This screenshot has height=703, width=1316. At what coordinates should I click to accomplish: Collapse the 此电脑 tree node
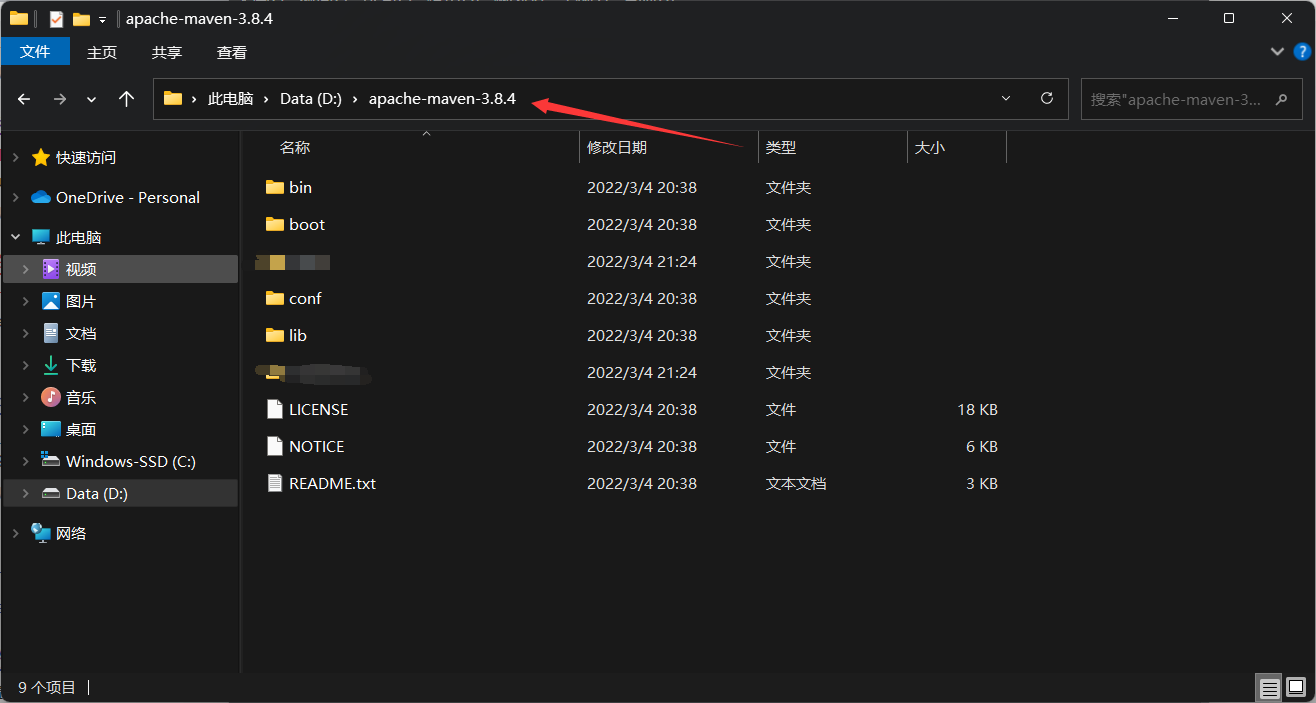point(15,238)
